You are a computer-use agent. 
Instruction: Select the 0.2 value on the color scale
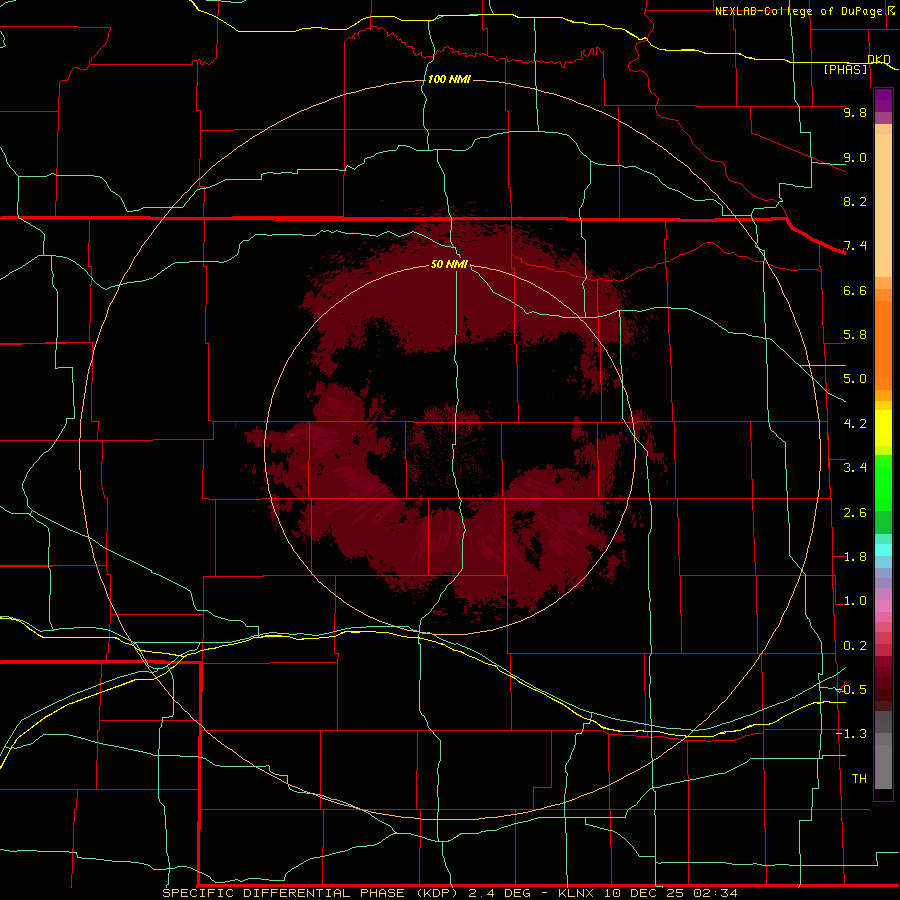pyautogui.click(x=855, y=646)
